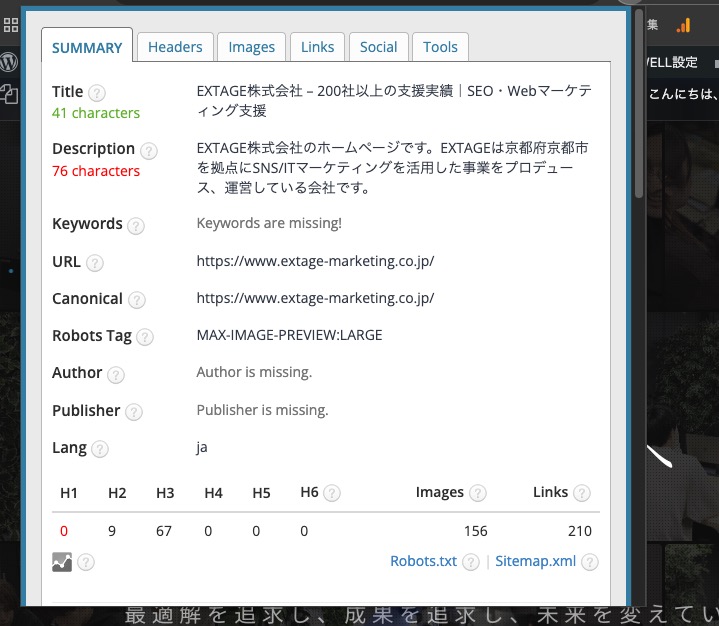Click the help icon after Sitemap.xml
This screenshot has width=719, height=626.
(590, 562)
